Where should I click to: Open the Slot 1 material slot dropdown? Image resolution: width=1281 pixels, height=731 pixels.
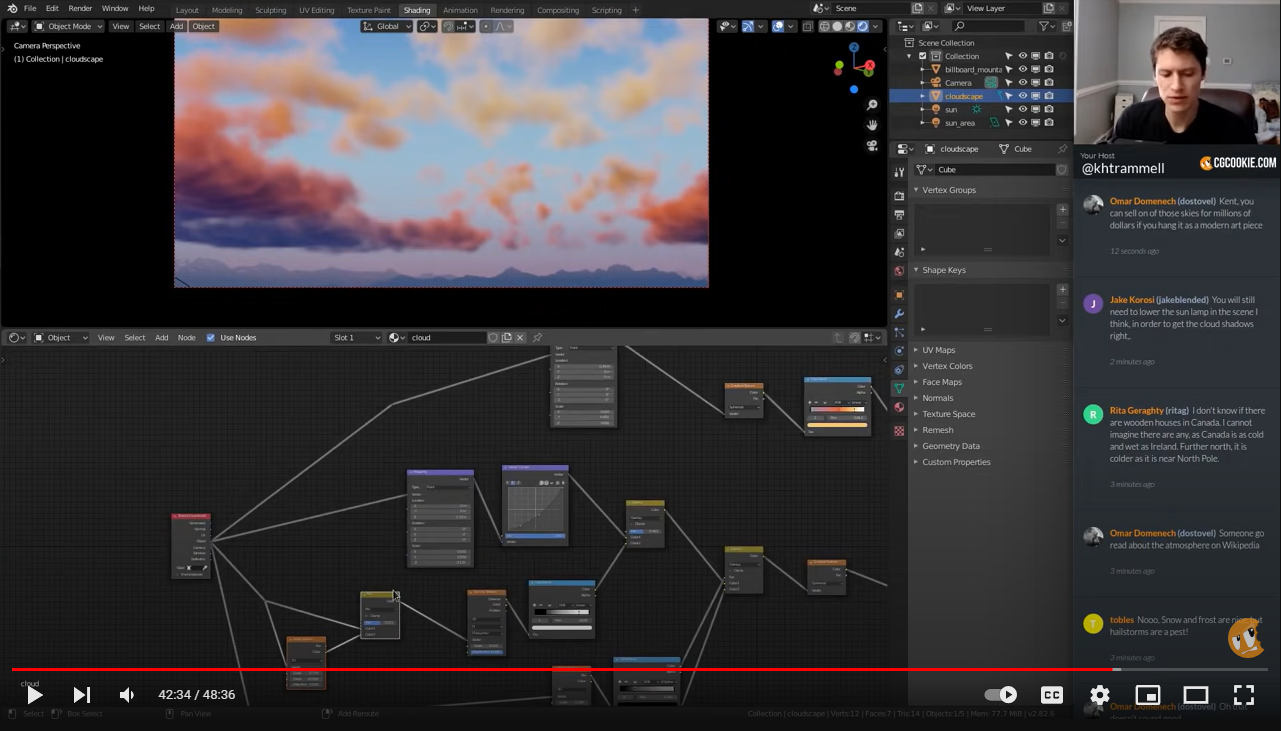[357, 338]
